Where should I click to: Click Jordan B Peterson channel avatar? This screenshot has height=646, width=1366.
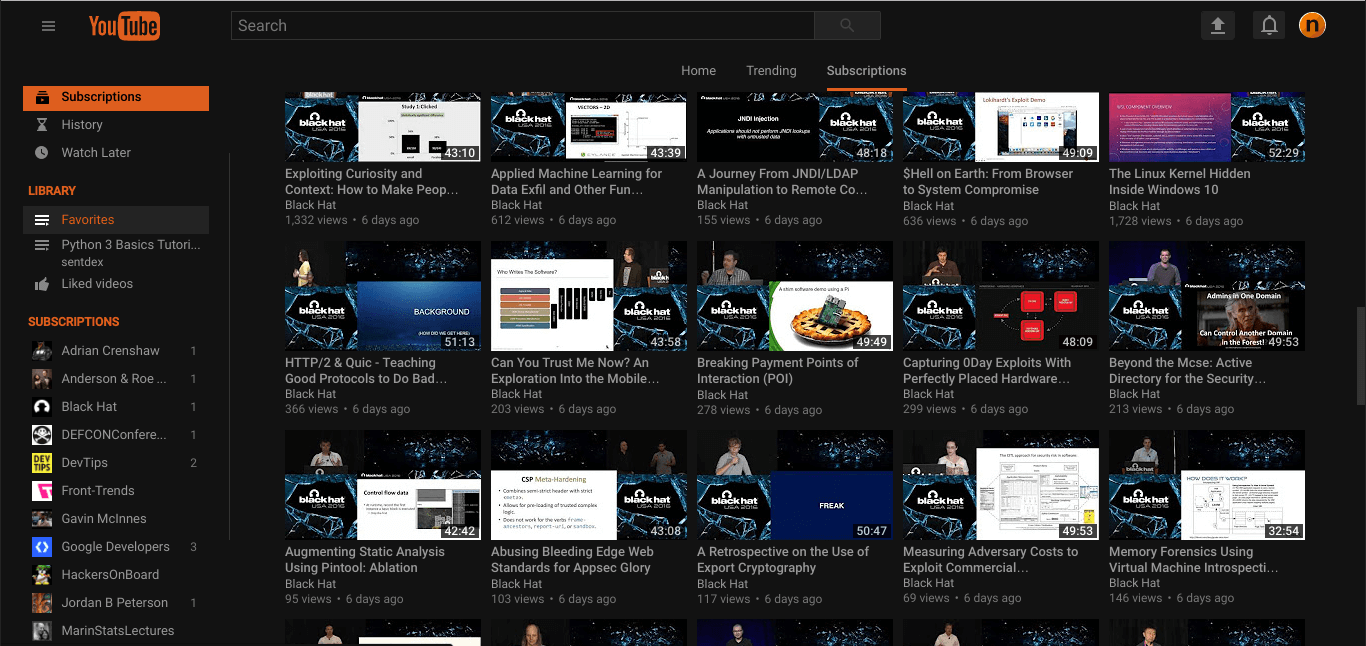[42, 603]
